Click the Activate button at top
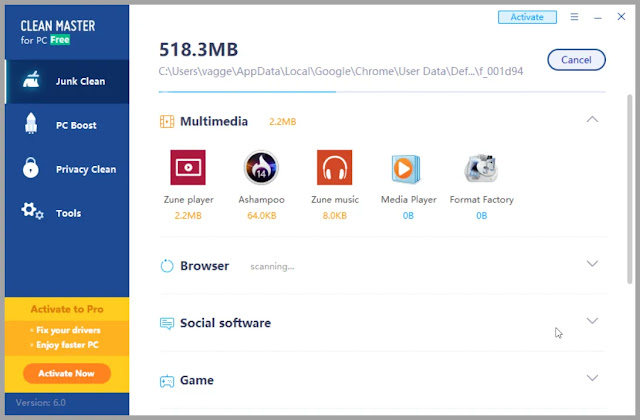 pos(527,17)
